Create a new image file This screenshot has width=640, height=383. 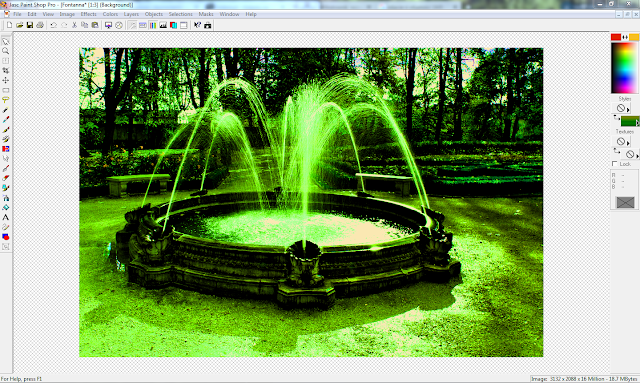tap(9, 25)
